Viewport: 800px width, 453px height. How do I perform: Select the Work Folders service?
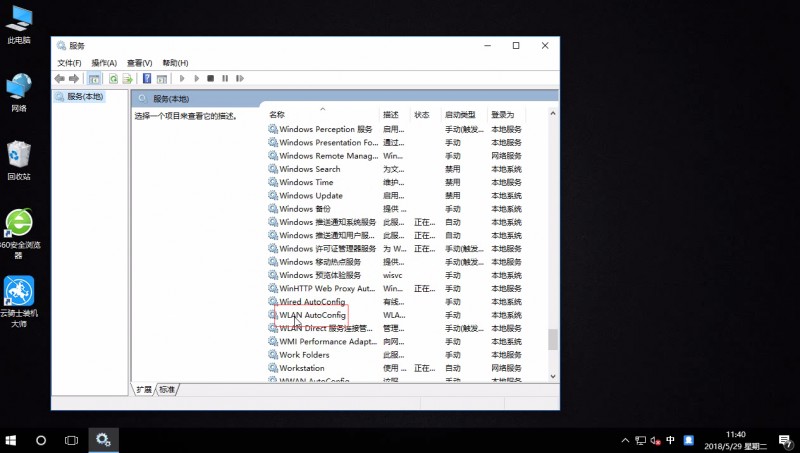396,355
